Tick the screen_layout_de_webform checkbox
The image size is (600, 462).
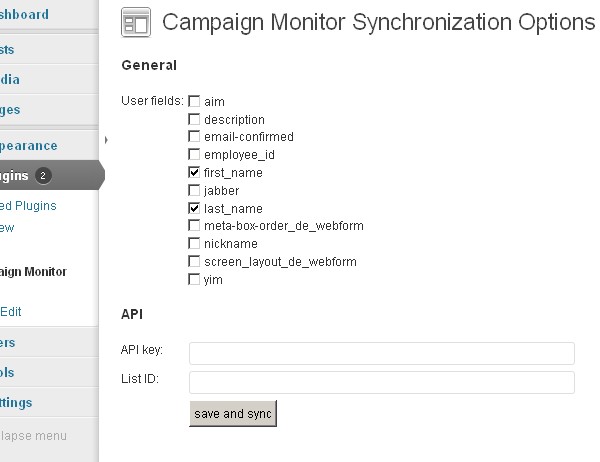click(194, 262)
